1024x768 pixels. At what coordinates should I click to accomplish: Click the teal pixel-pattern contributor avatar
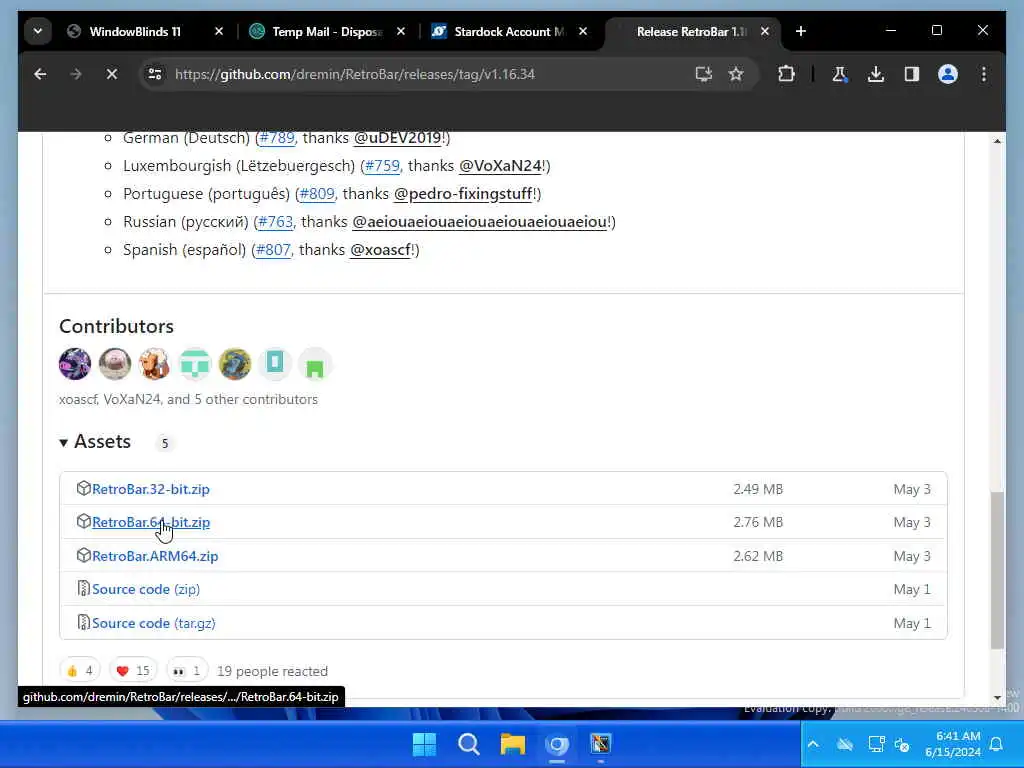(x=195, y=364)
